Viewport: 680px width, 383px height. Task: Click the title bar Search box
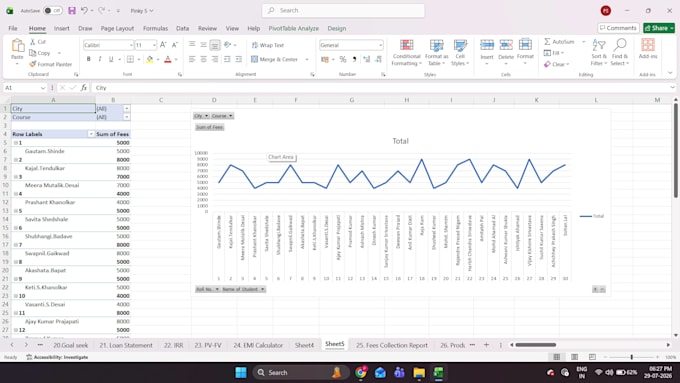tap(343, 10)
